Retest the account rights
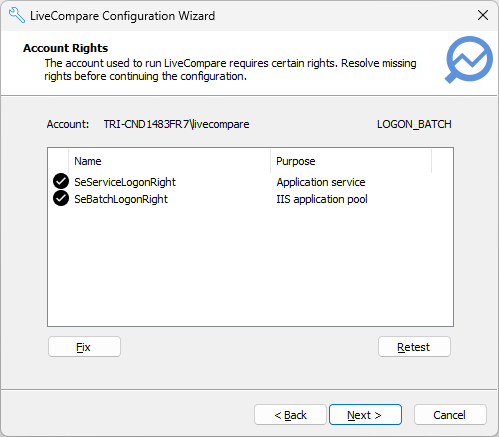 point(414,347)
